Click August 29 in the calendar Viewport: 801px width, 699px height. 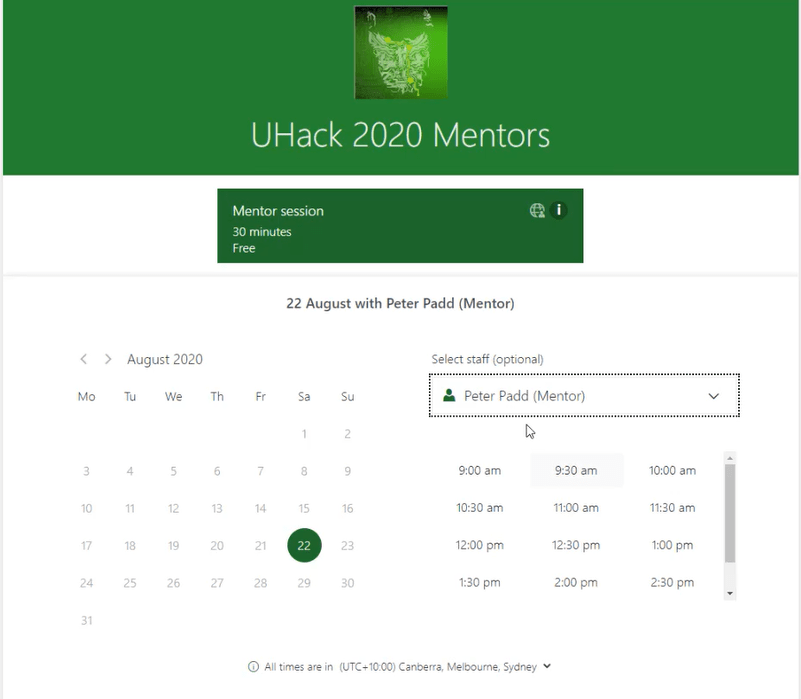pos(304,582)
